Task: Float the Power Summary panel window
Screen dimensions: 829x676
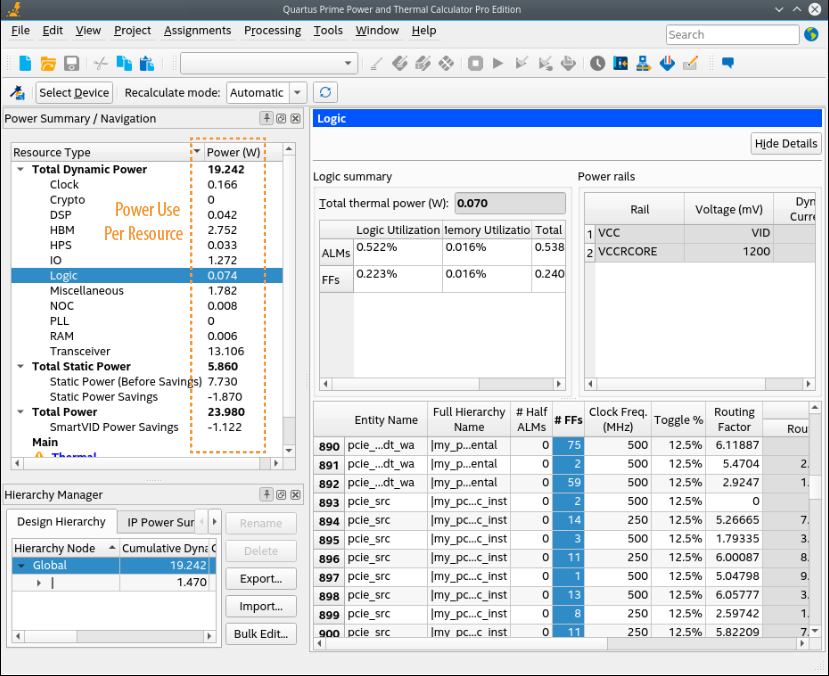Action: point(281,119)
